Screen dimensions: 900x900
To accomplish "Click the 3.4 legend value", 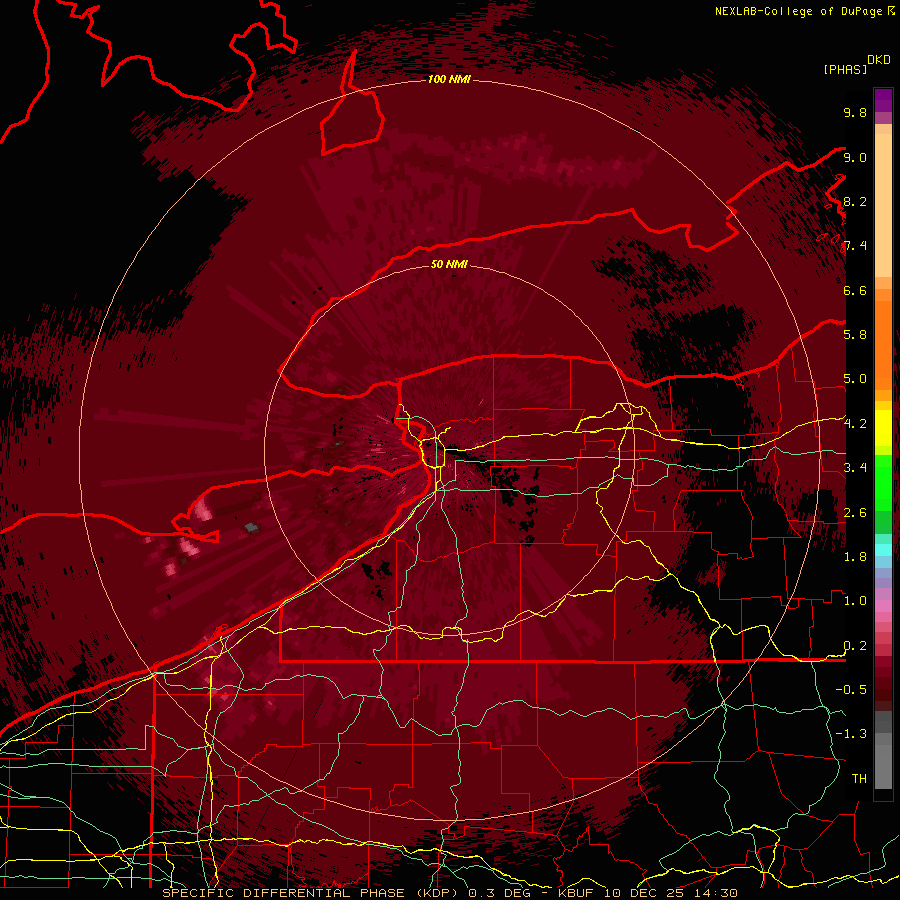I will (855, 468).
